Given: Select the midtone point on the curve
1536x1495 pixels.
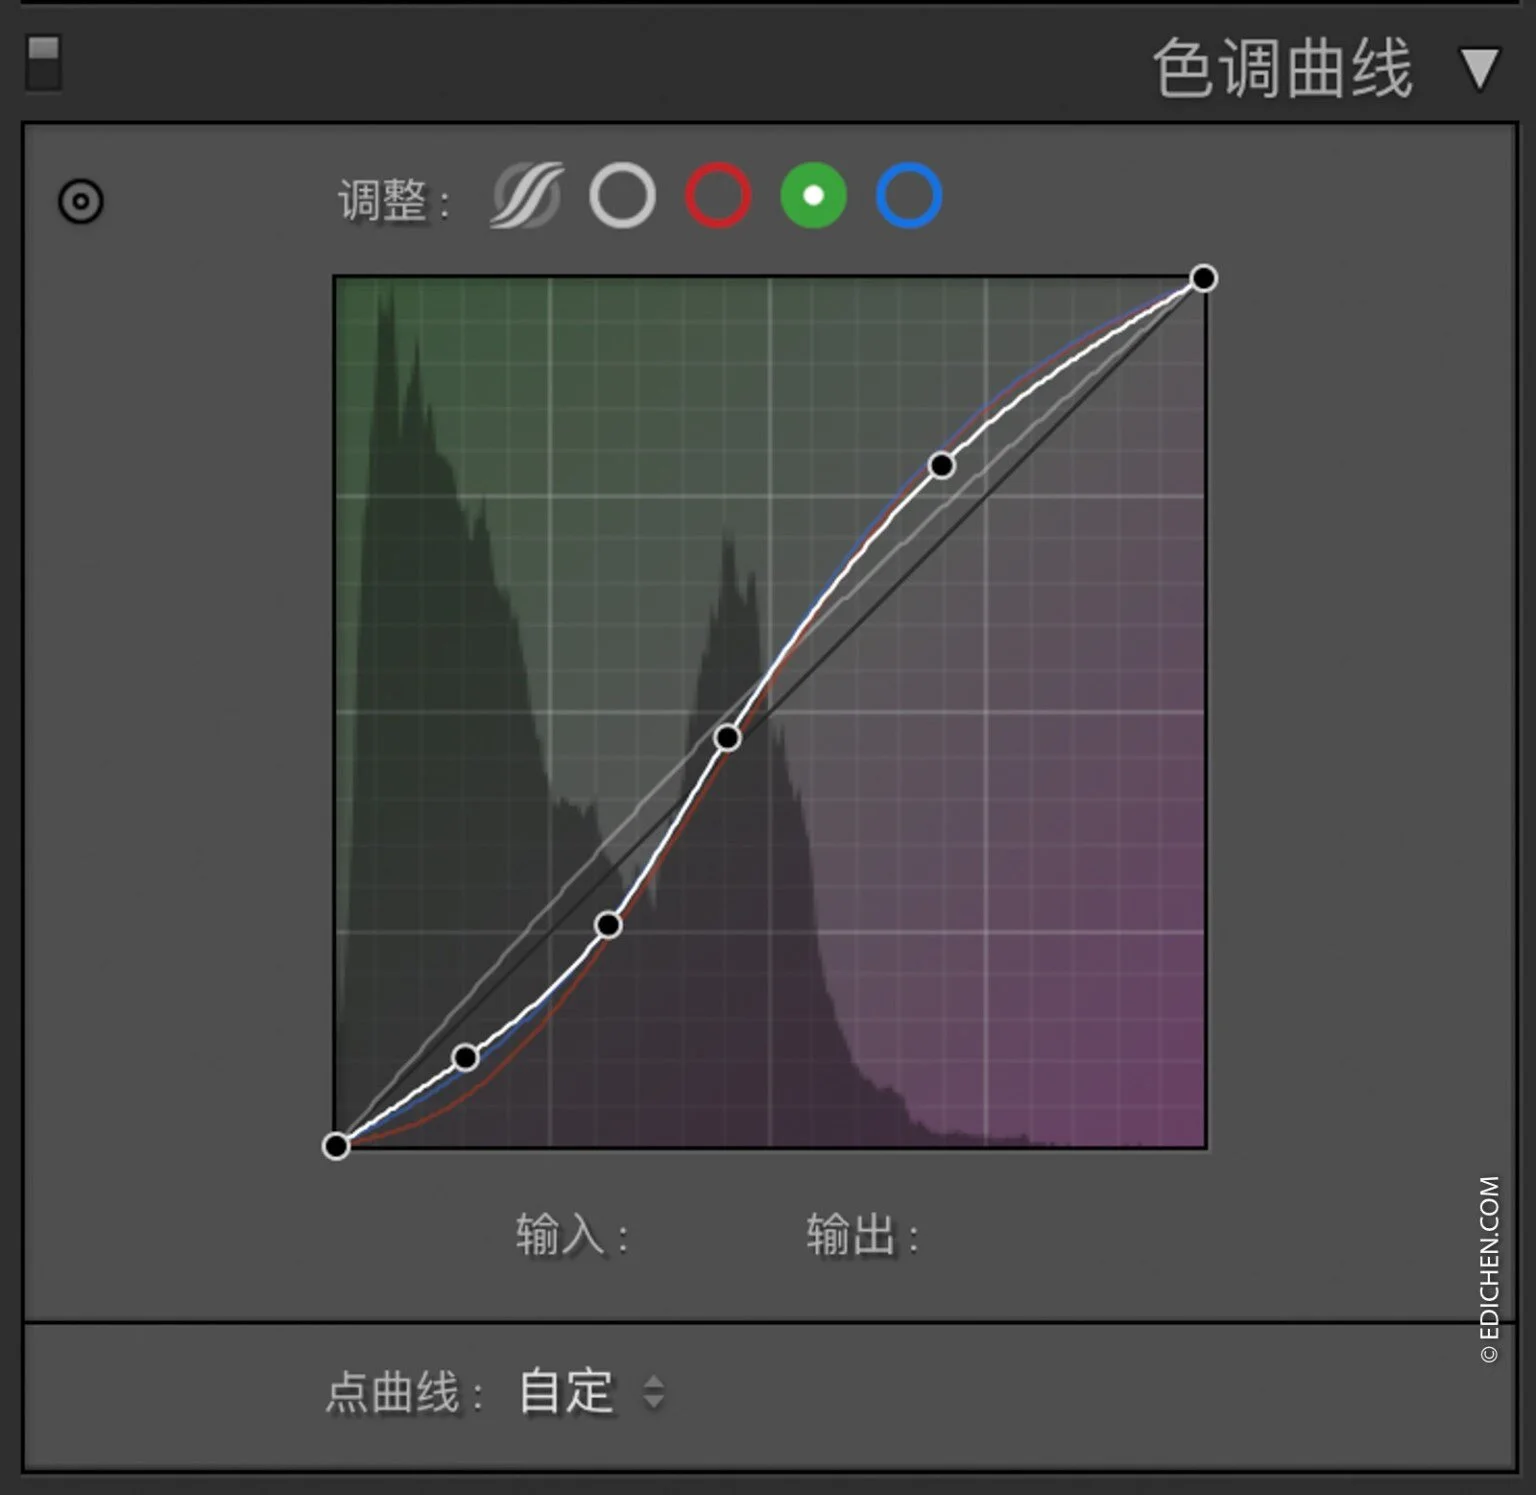Looking at the screenshot, I should [727, 737].
